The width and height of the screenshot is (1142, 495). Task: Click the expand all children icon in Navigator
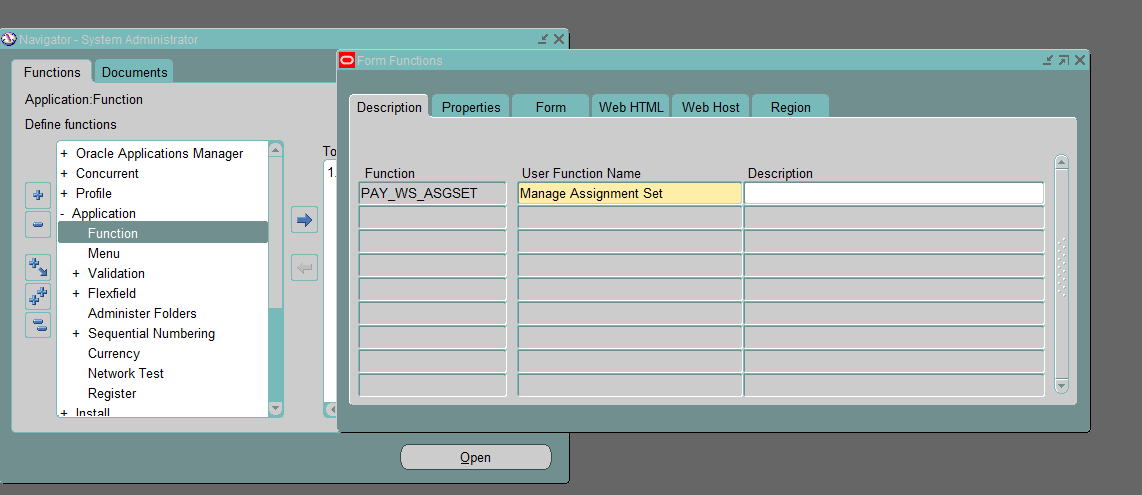[38, 267]
